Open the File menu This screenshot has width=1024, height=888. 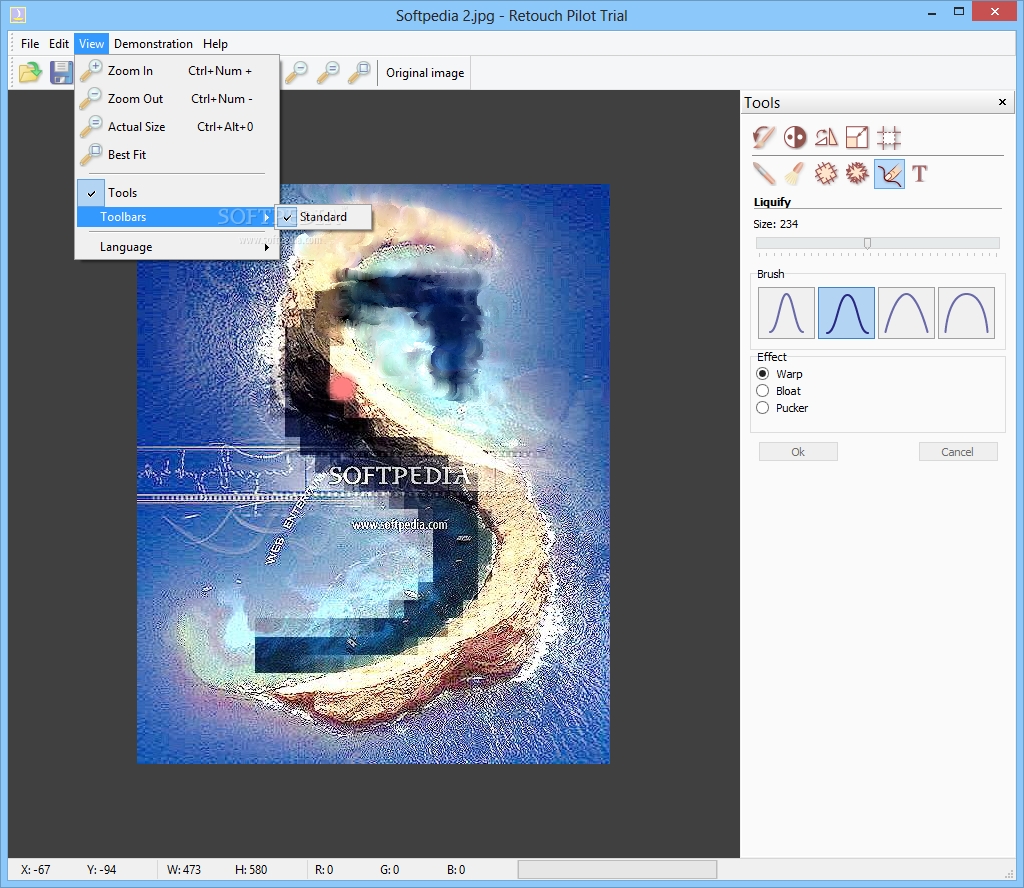coord(30,44)
